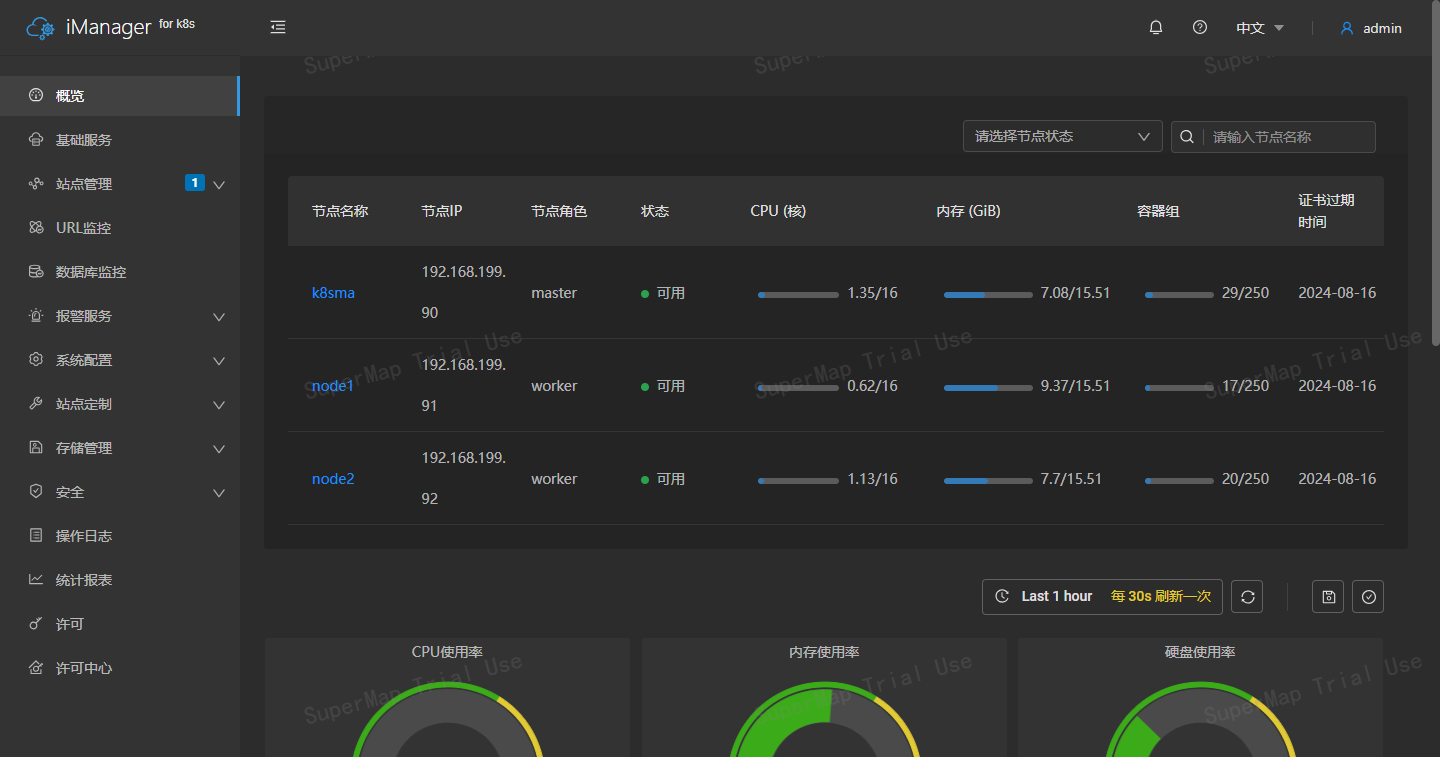
Task: Click the 站点管理 sidebar icon
Action: pos(36,184)
